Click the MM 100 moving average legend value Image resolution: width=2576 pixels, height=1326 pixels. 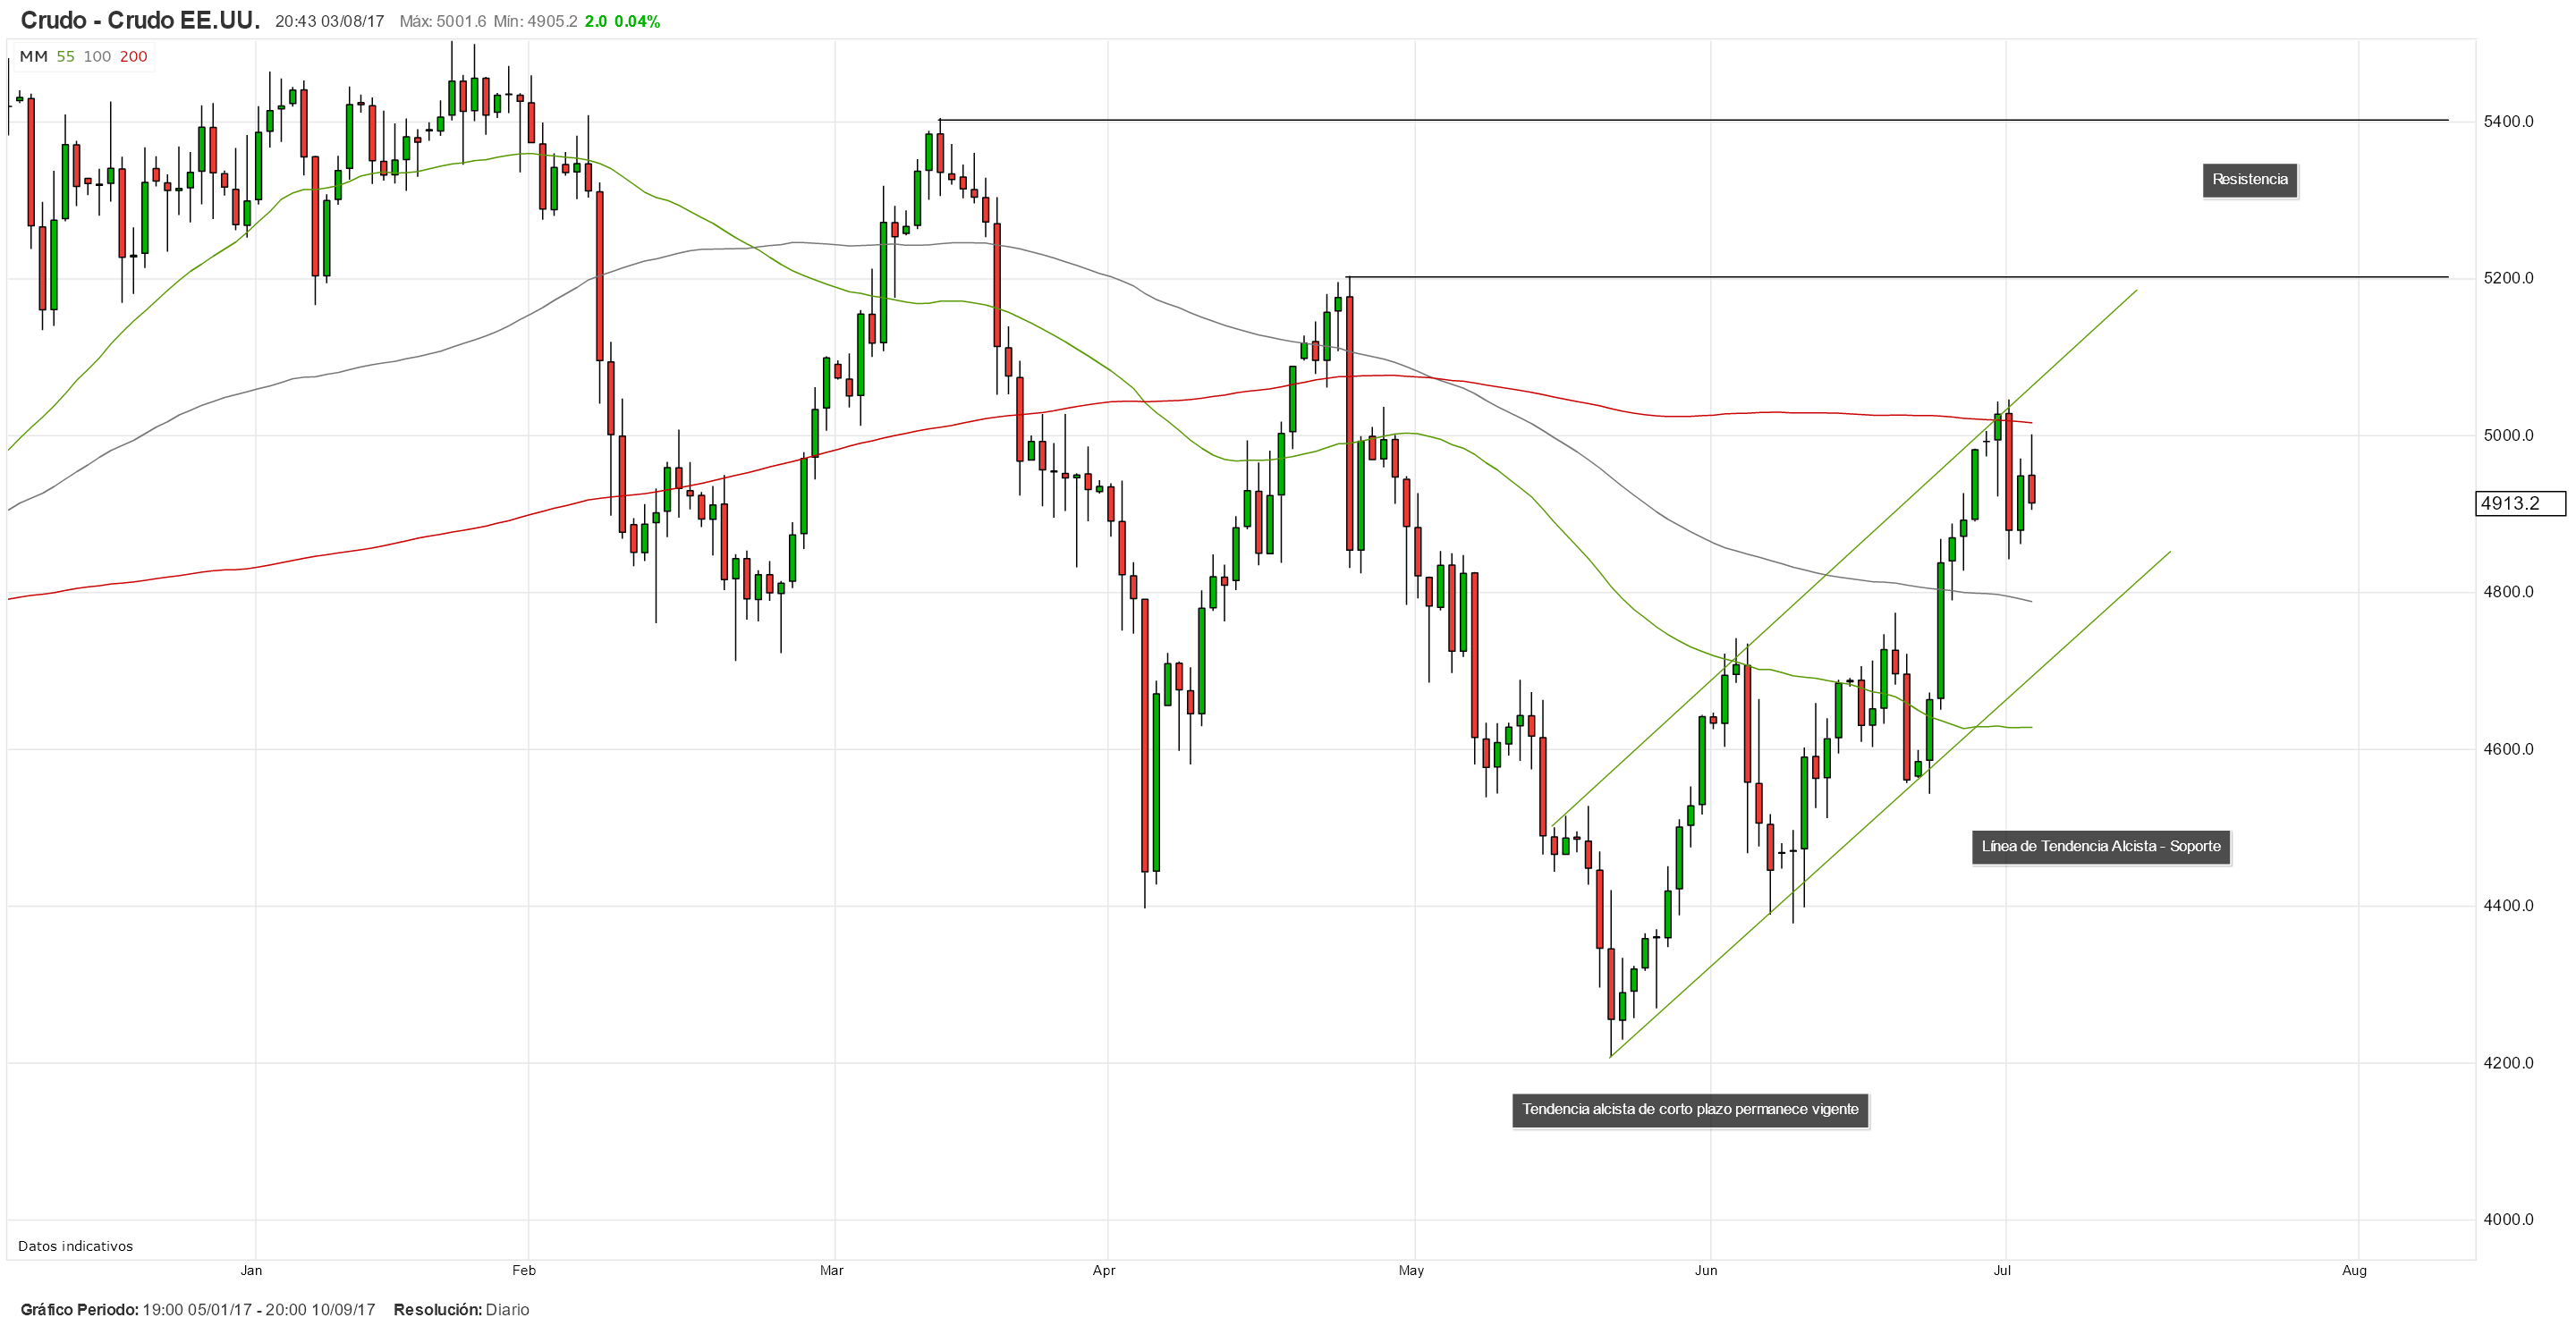click(x=97, y=57)
